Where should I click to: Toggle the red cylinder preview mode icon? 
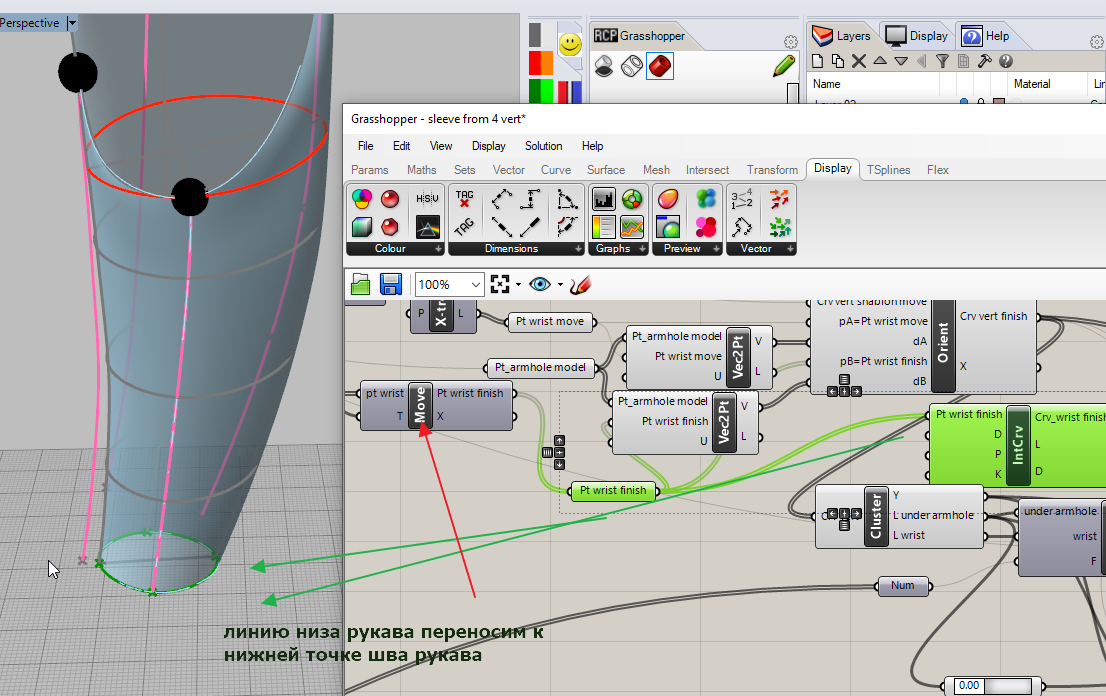[x=660, y=67]
